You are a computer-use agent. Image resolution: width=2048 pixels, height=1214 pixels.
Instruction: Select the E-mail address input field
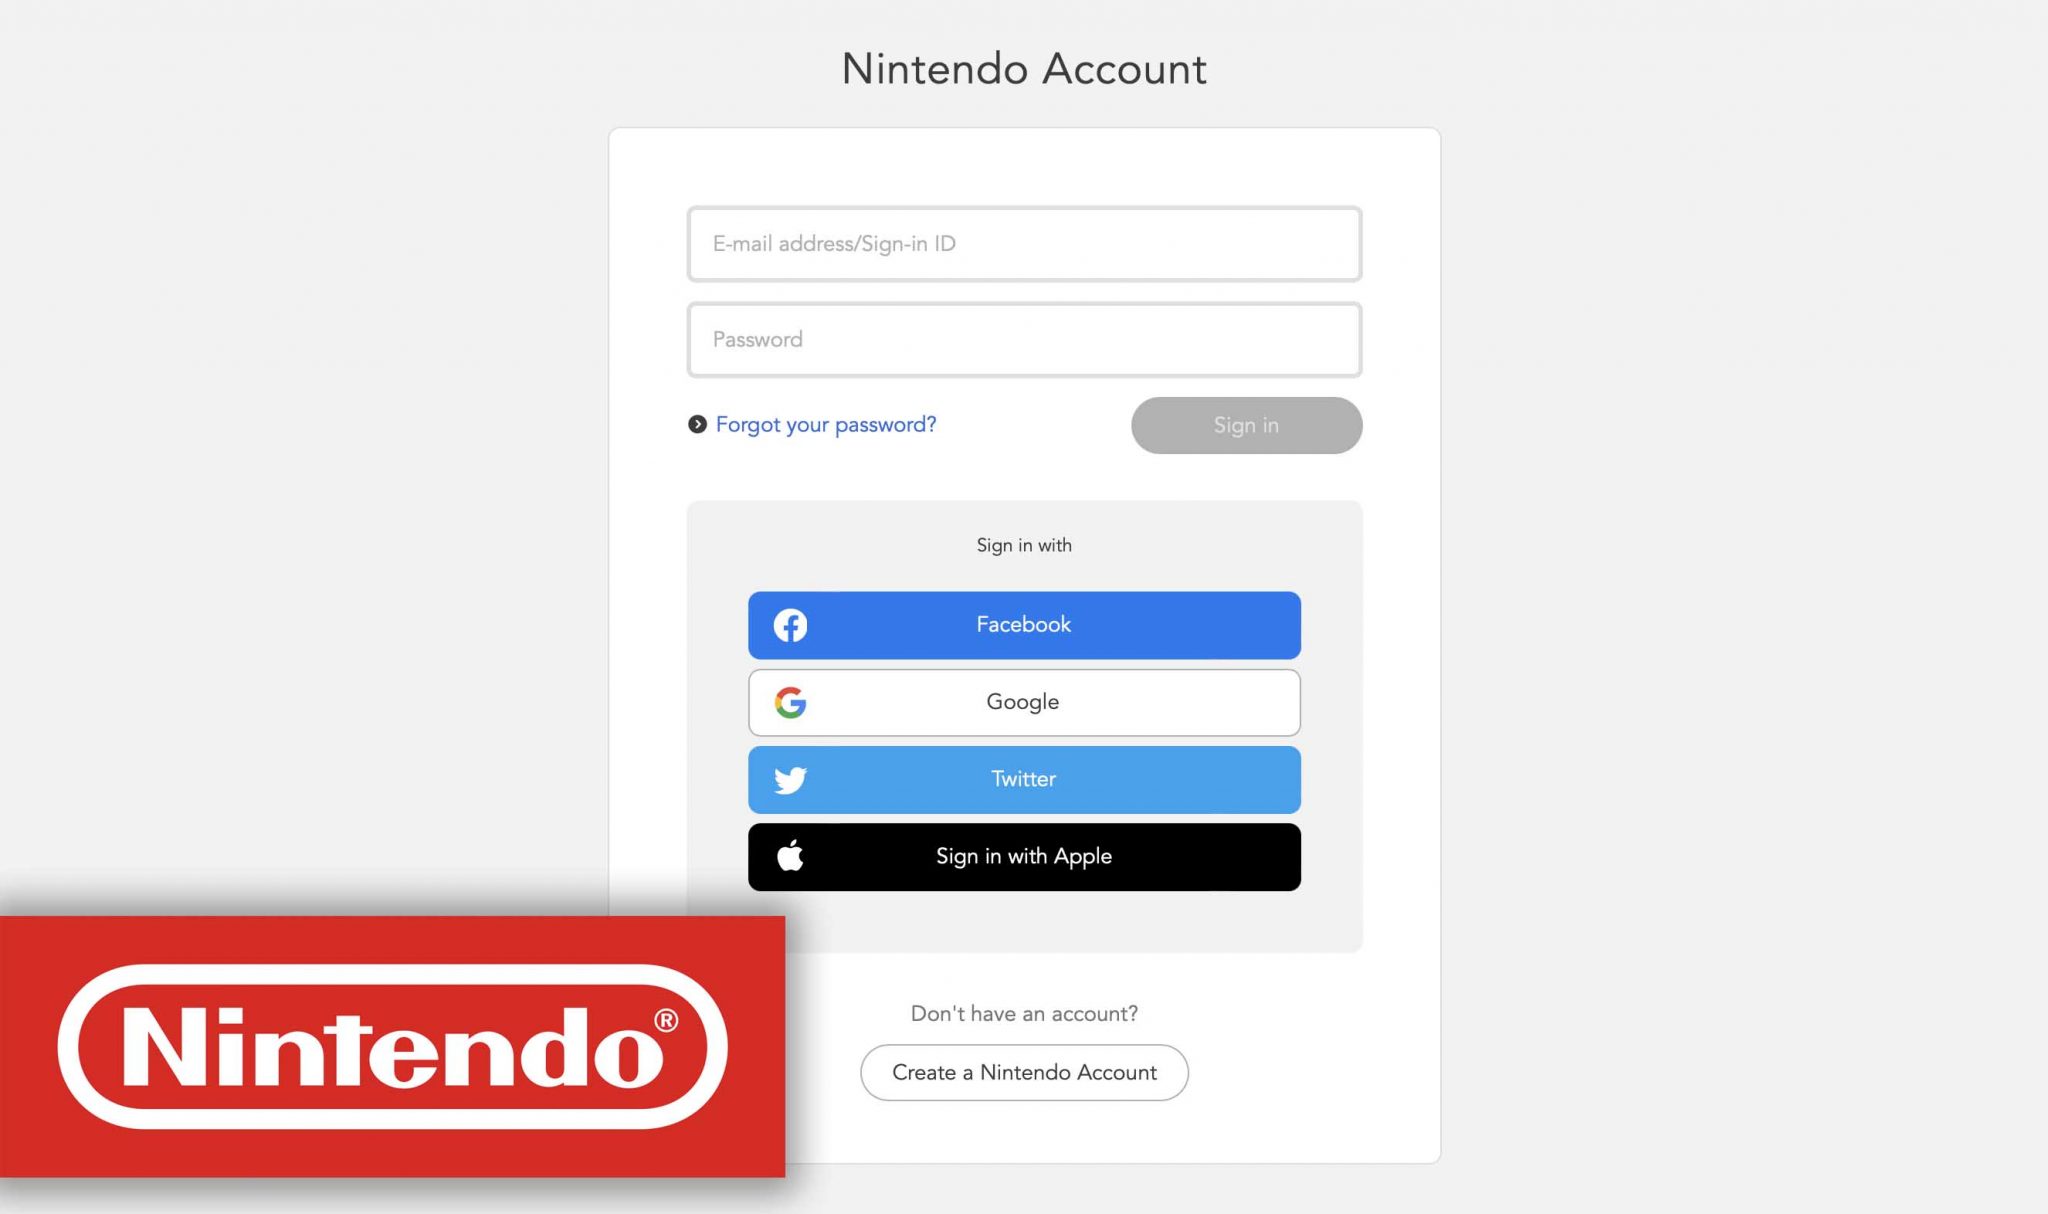pos(1023,243)
